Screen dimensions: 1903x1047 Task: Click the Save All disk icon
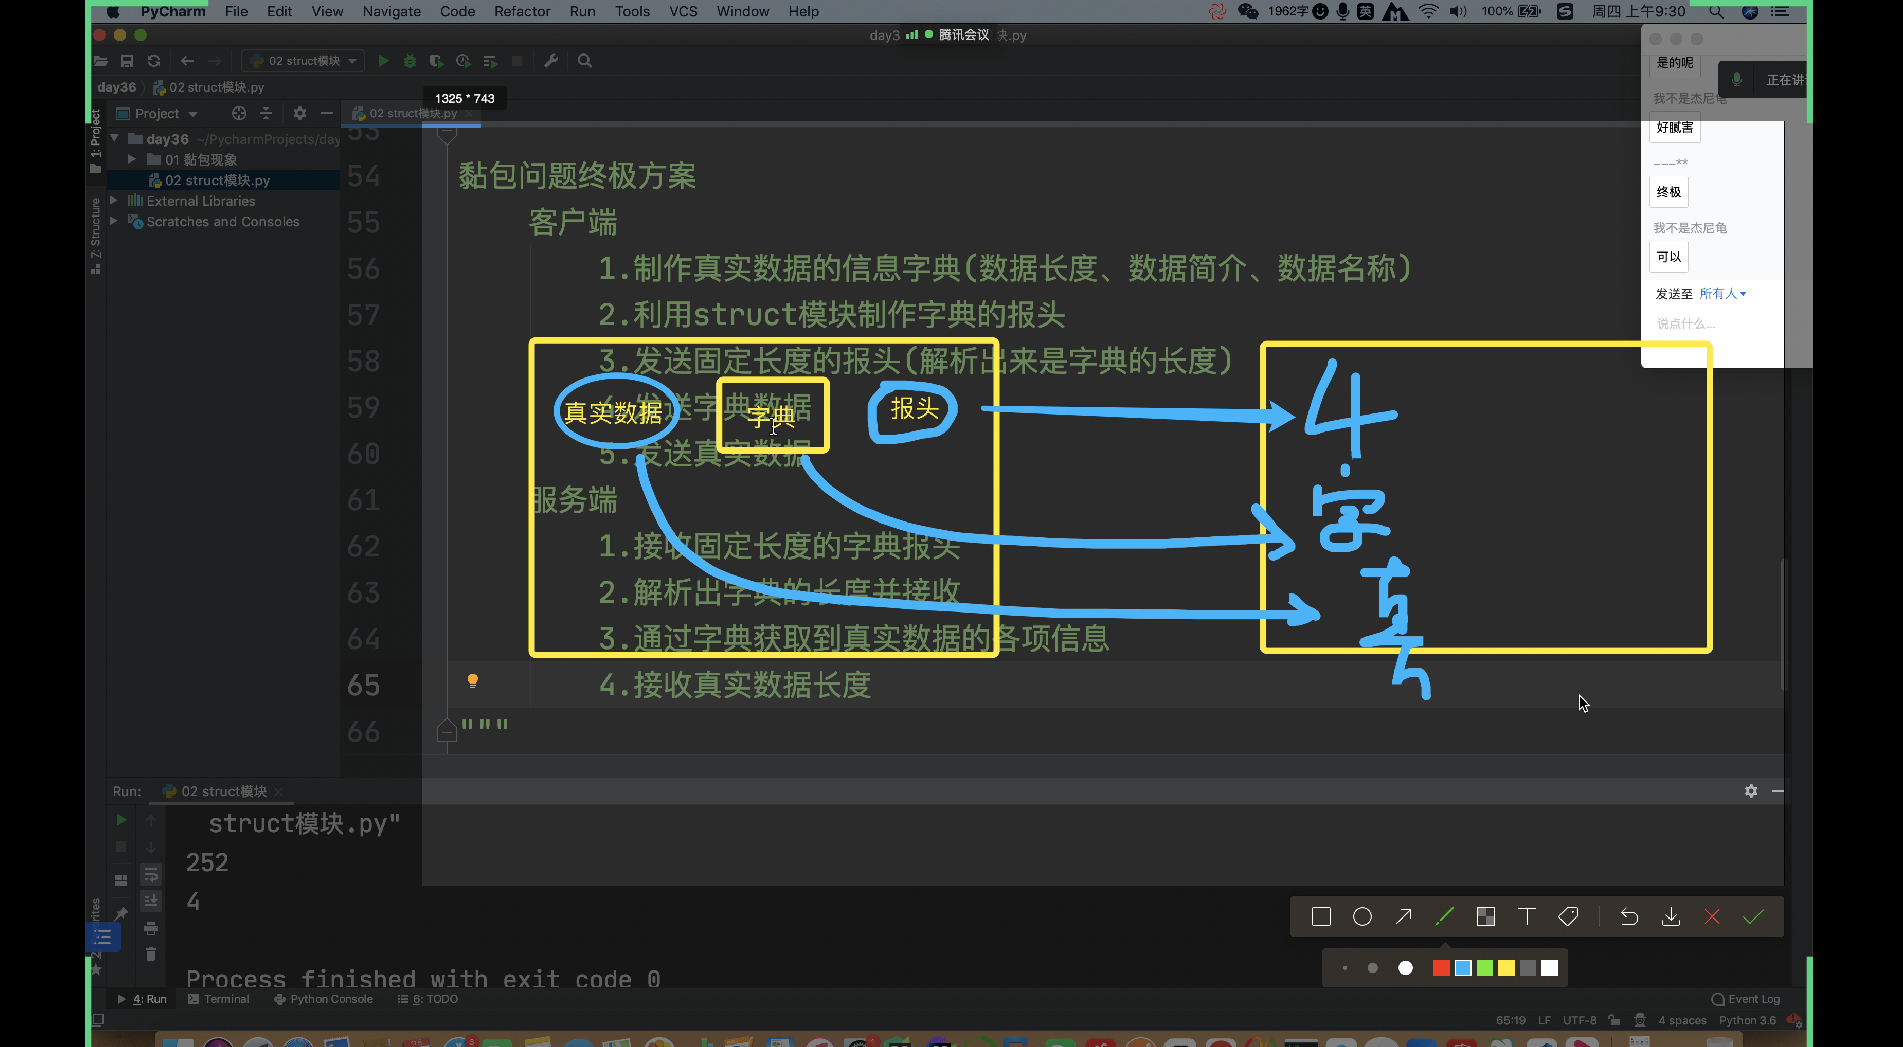coord(127,61)
